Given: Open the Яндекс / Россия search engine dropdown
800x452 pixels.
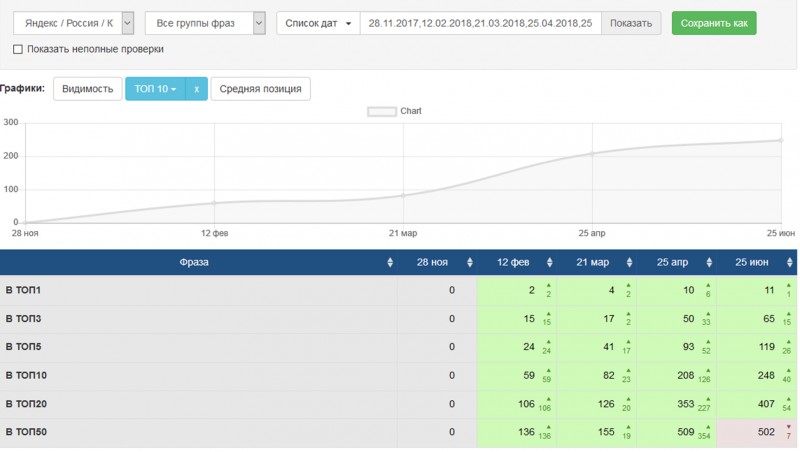Looking at the screenshot, I should click(73, 23).
